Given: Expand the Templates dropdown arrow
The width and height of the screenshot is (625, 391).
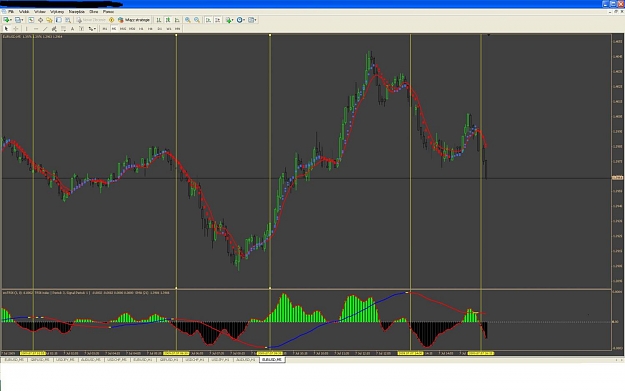Looking at the screenshot, I should point(256,20).
